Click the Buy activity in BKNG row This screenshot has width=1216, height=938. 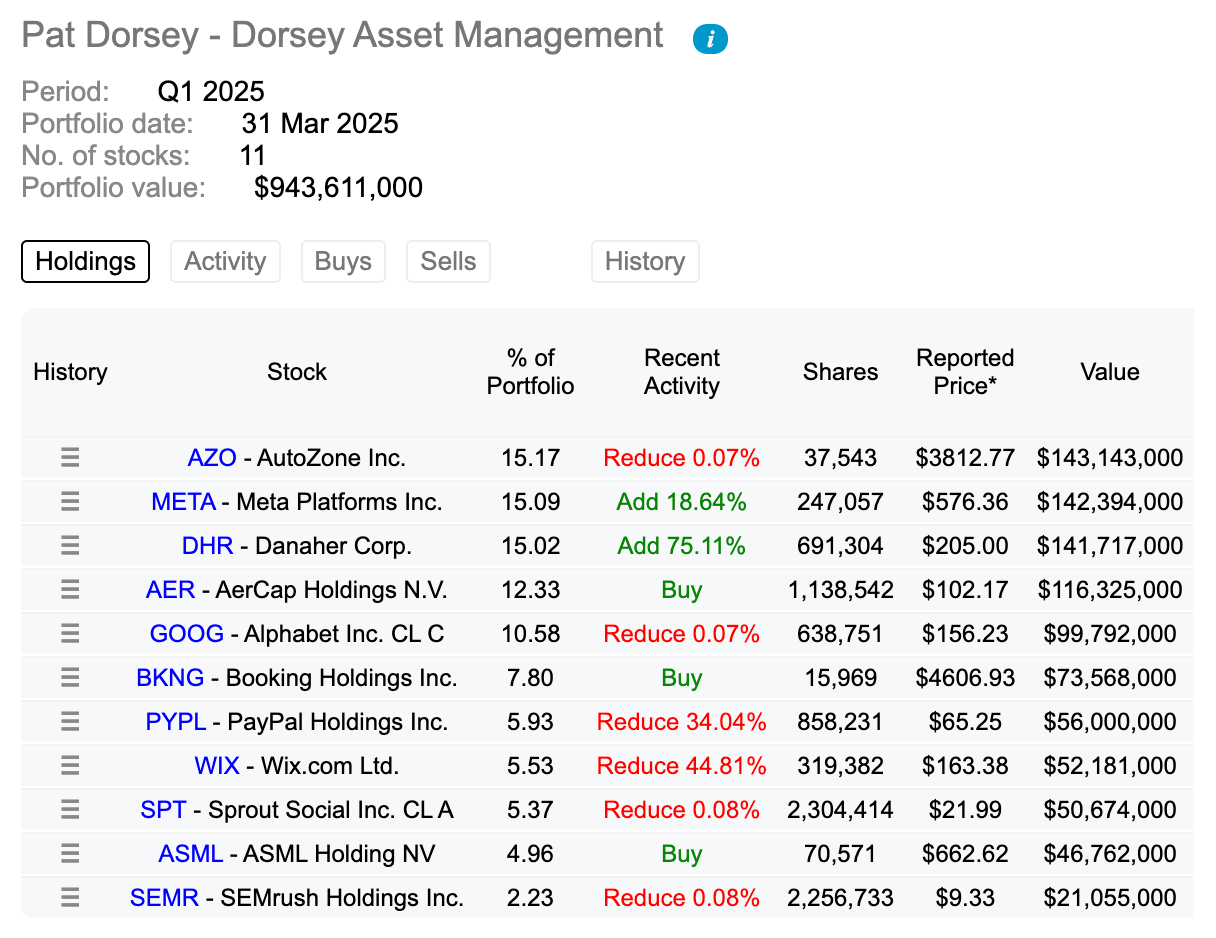pos(682,678)
